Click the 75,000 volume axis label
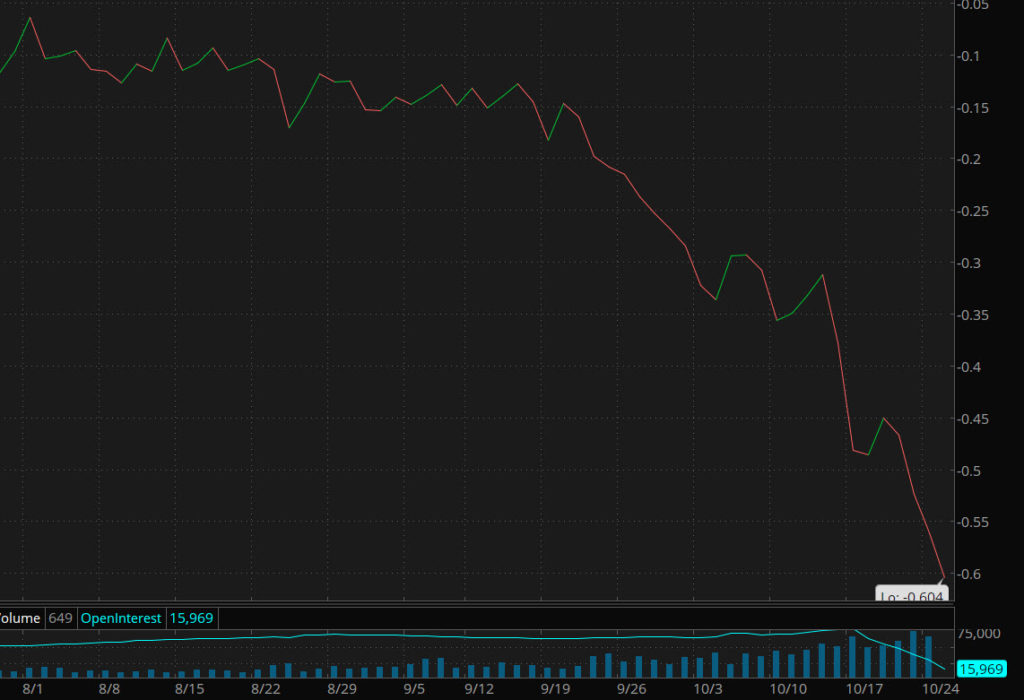 pos(980,633)
